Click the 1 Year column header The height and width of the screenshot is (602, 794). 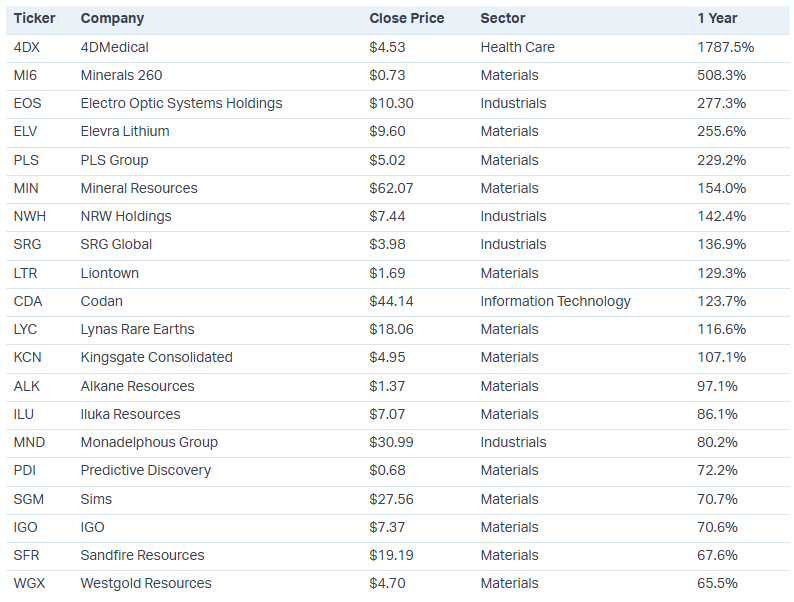(717, 18)
